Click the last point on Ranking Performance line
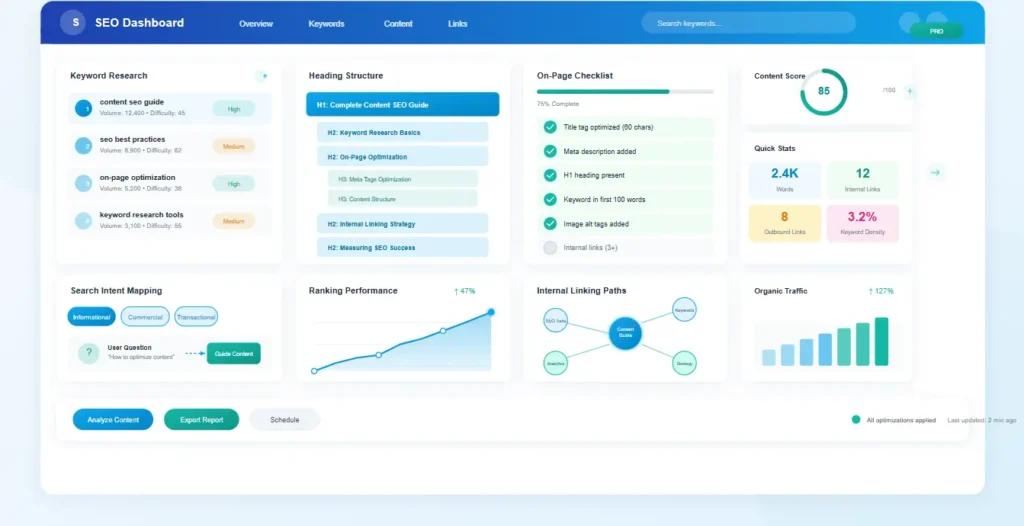The height and width of the screenshot is (526, 1024). coord(491,312)
